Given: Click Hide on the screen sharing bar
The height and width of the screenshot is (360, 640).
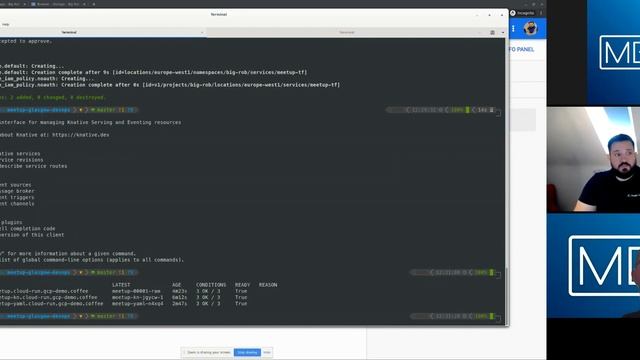Looking at the screenshot, I should (x=267, y=352).
